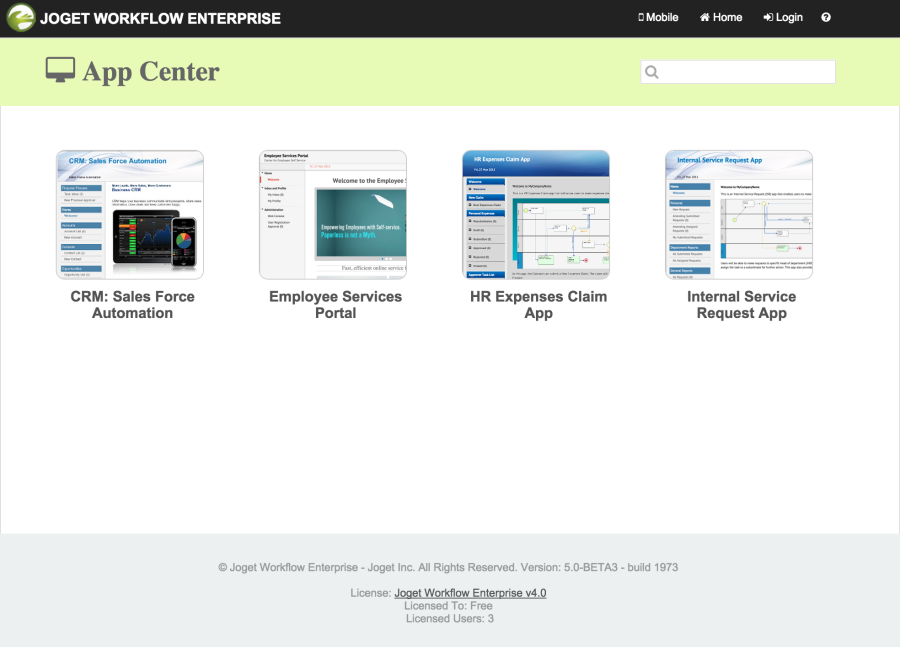Click the Internal Service Request App title
The image size is (900, 647).
pyautogui.click(x=742, y=305)
